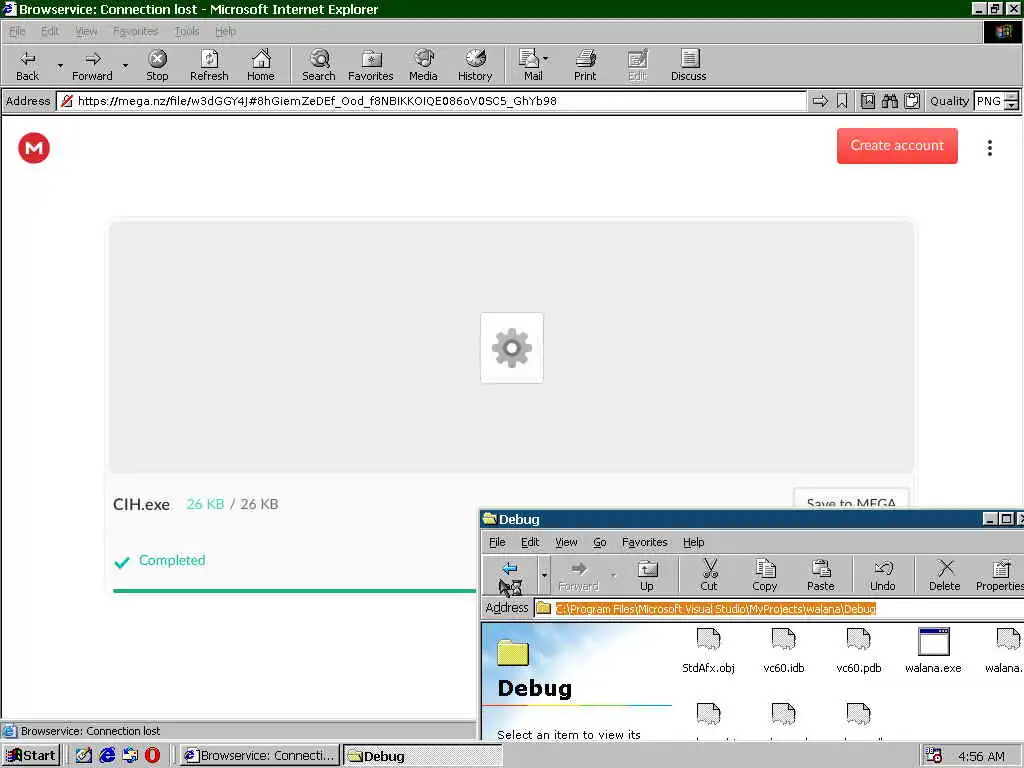
Task: Open the Favorites toolbar button in Internet Explorer
Action: pyautogui.click(x=371, y=65)
